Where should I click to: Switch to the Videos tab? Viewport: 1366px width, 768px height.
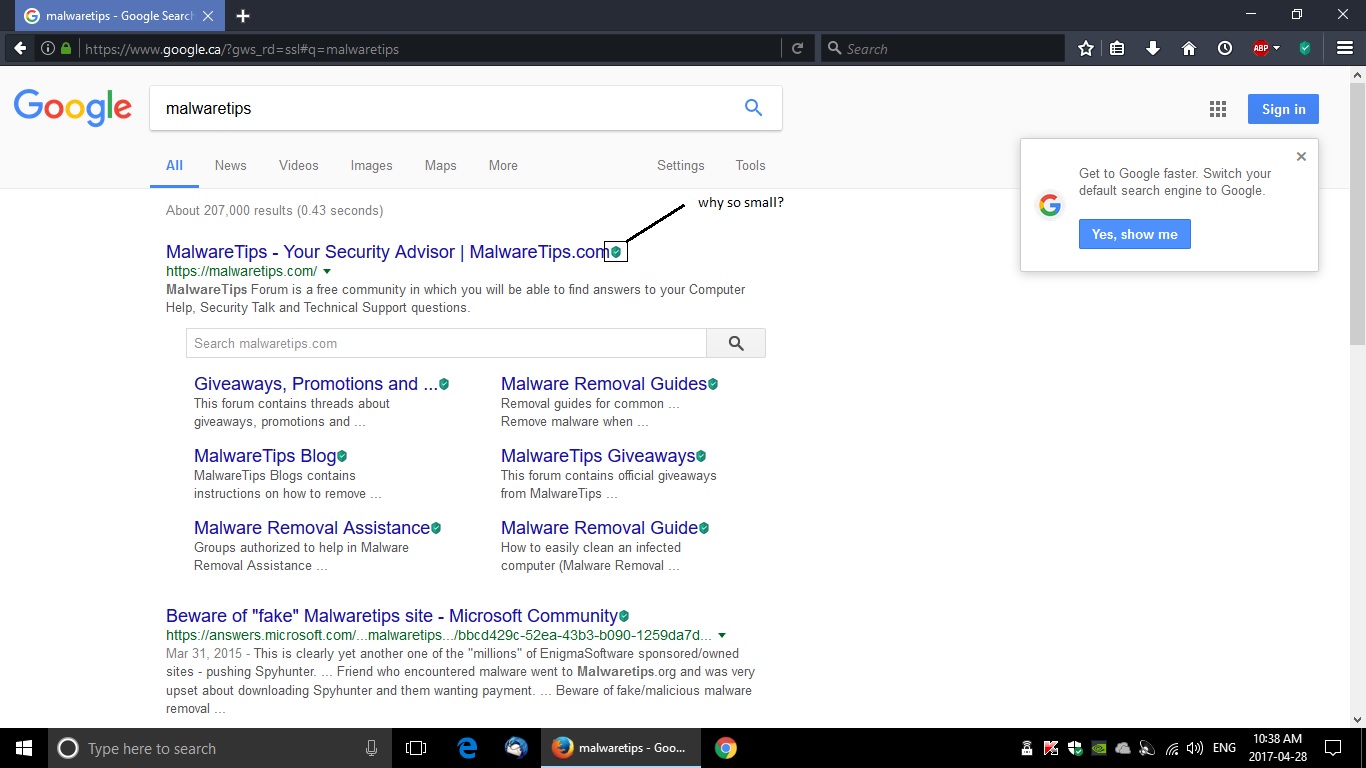point(299,166)
